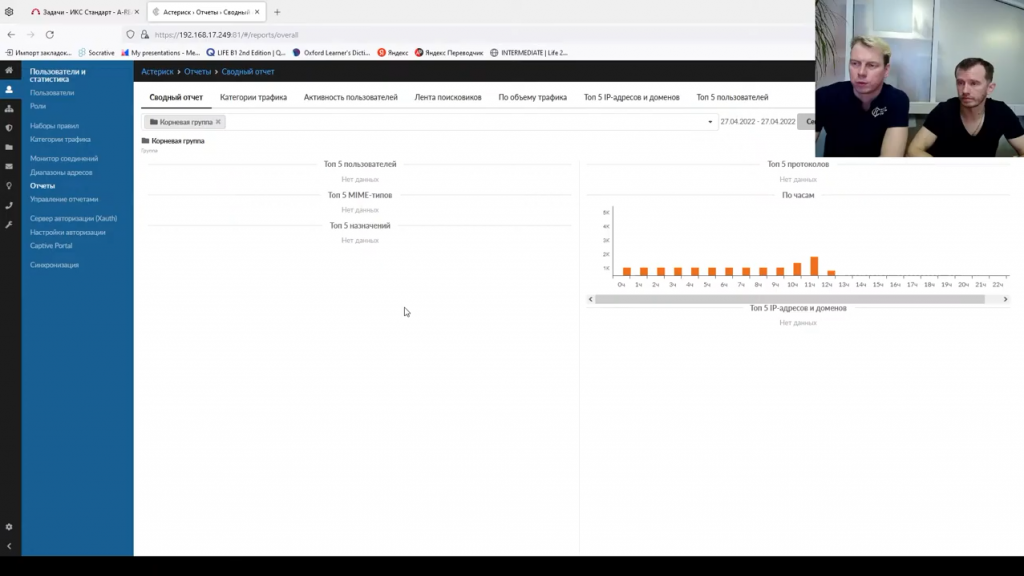Close the 'Задачи - ИКС Стандарт' tab
This screenshot has height=576, width=1024.
[136, 12]
